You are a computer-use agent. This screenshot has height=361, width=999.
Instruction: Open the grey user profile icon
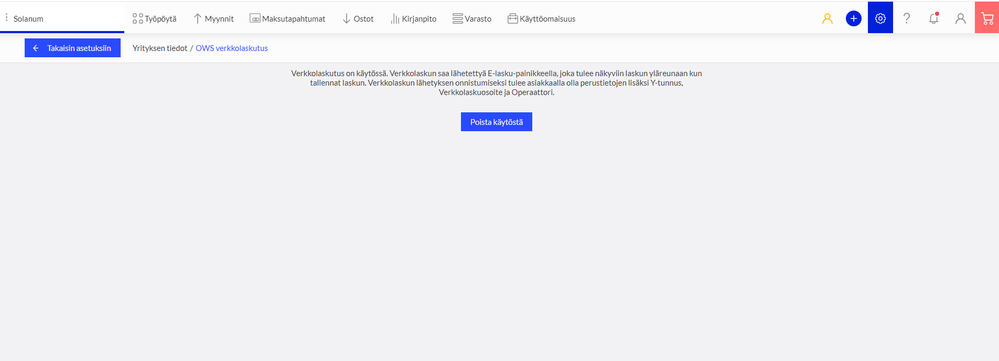960,18
